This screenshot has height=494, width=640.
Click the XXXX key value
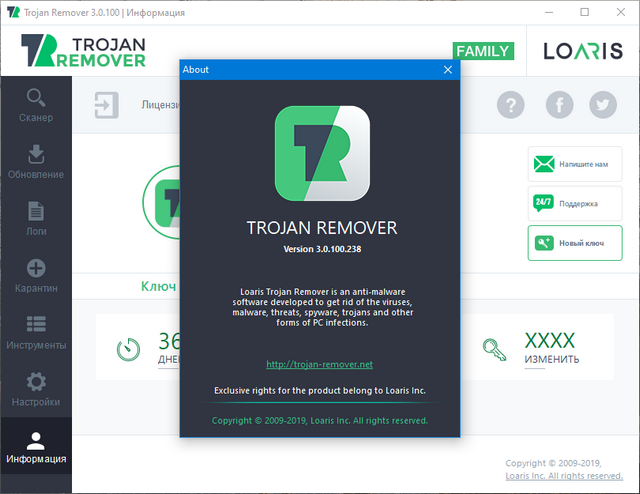pos(550,340)
